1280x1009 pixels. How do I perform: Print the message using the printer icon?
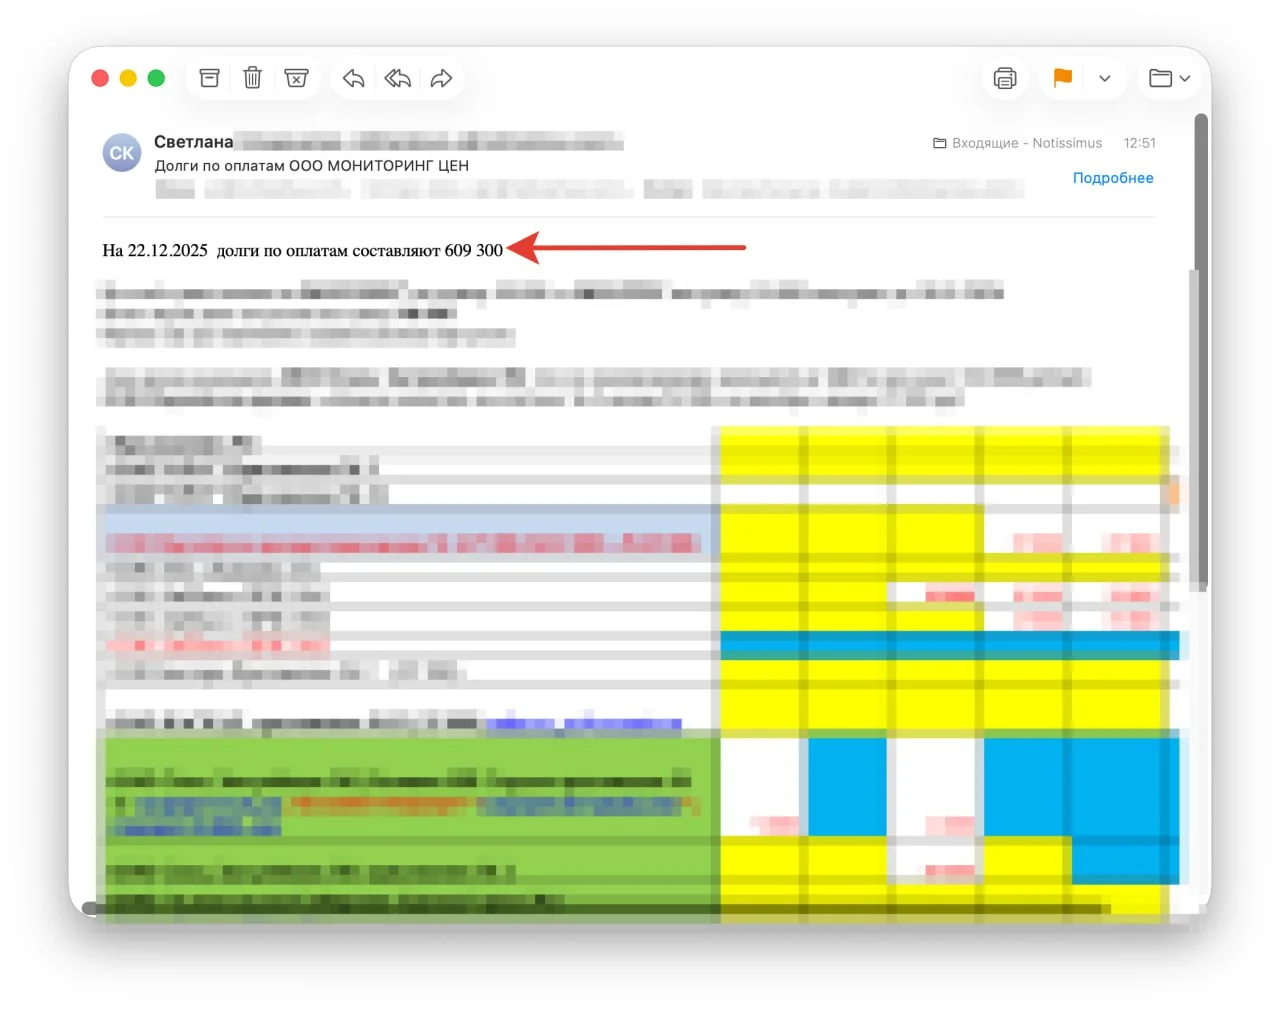tap(1005, 78)
